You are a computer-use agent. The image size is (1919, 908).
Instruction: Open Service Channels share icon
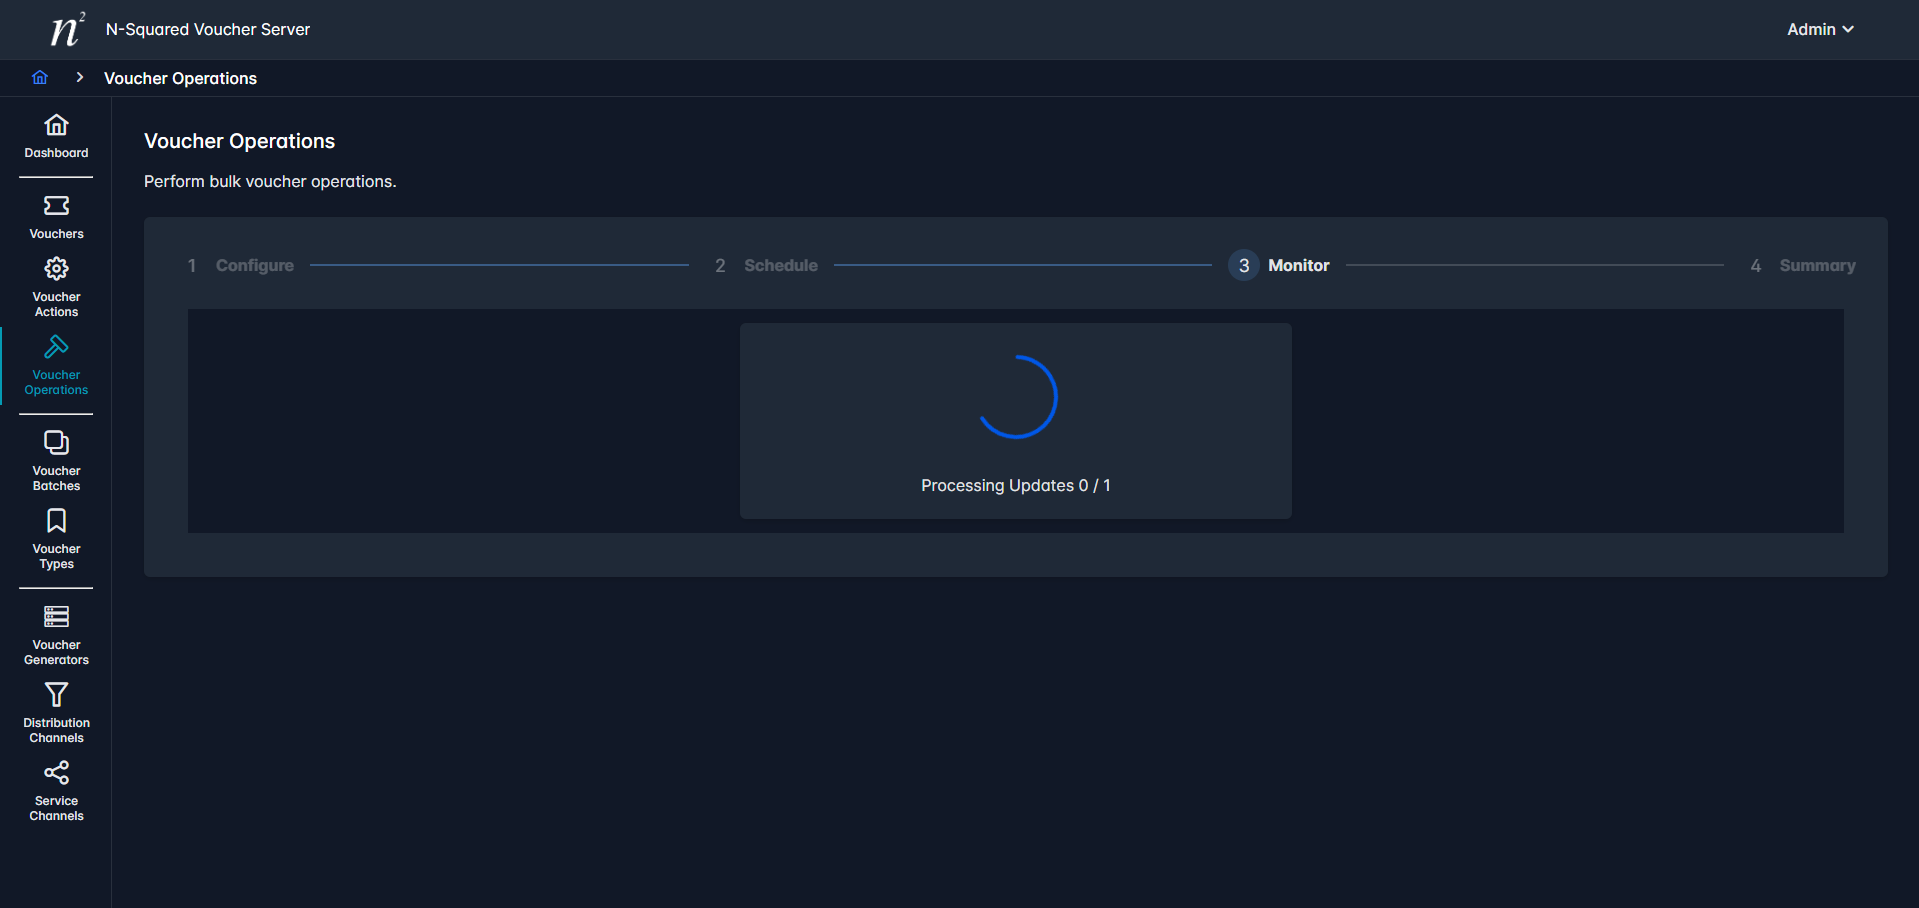click(56, 773)
